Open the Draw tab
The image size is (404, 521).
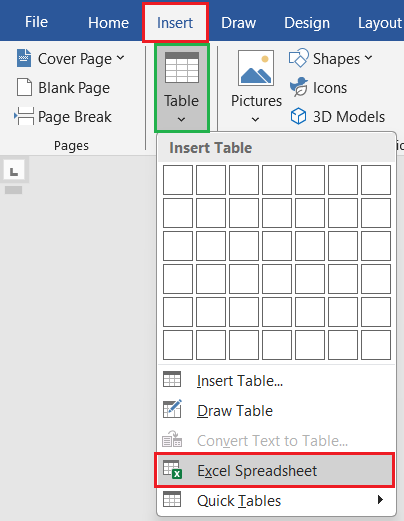(x=239, y=23)
